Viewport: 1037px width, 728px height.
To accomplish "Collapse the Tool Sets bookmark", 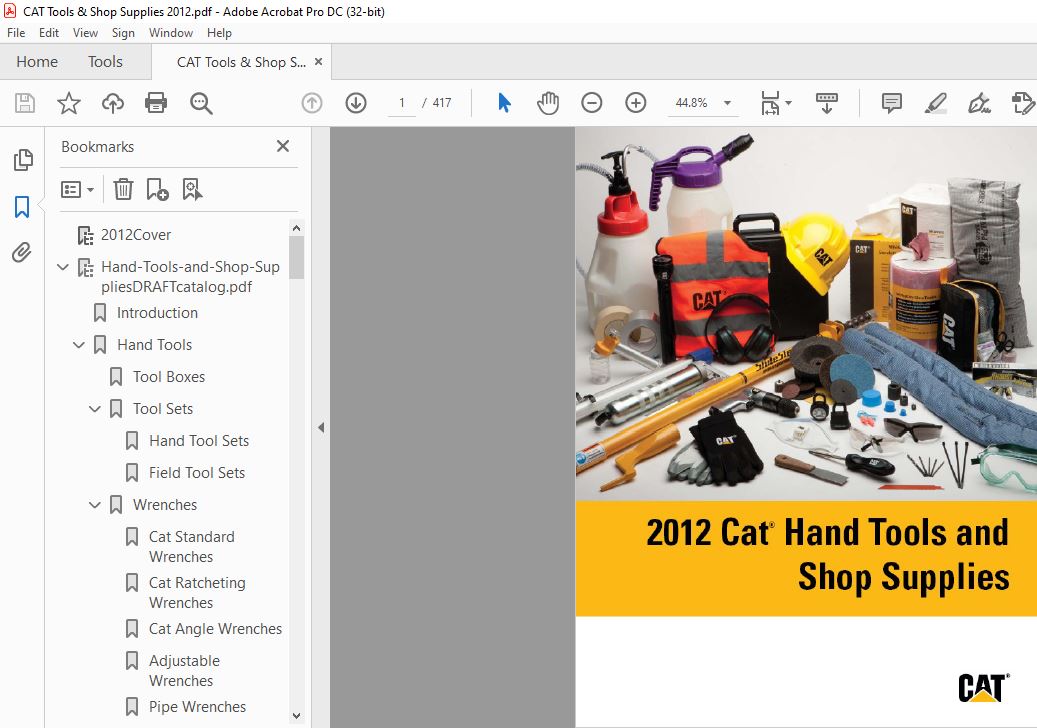I will (95, 409).
